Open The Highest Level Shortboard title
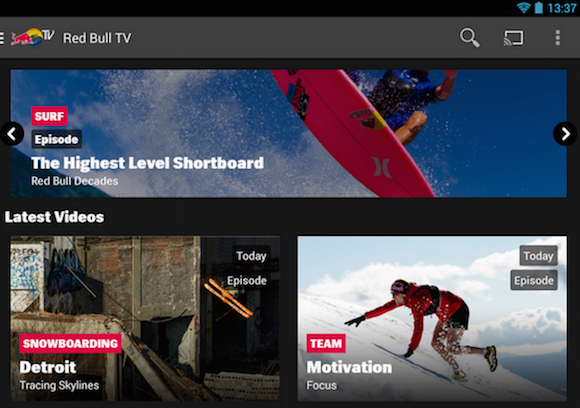The height and width of the screenshot is (408, 580). (x=147, y=163)
